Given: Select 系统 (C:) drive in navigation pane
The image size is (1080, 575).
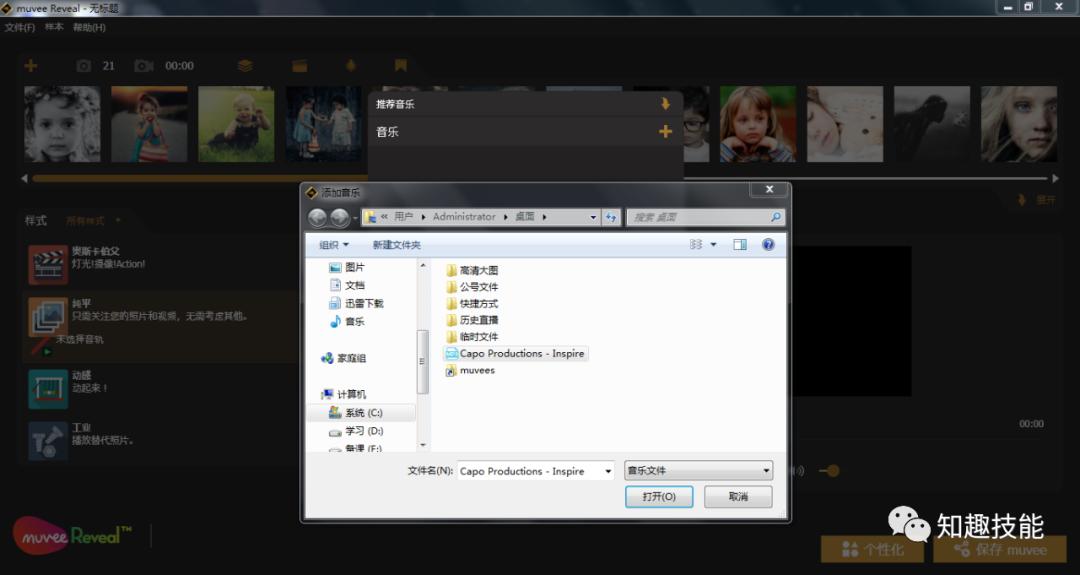Looking at the screenshot, I should [363, 413].
